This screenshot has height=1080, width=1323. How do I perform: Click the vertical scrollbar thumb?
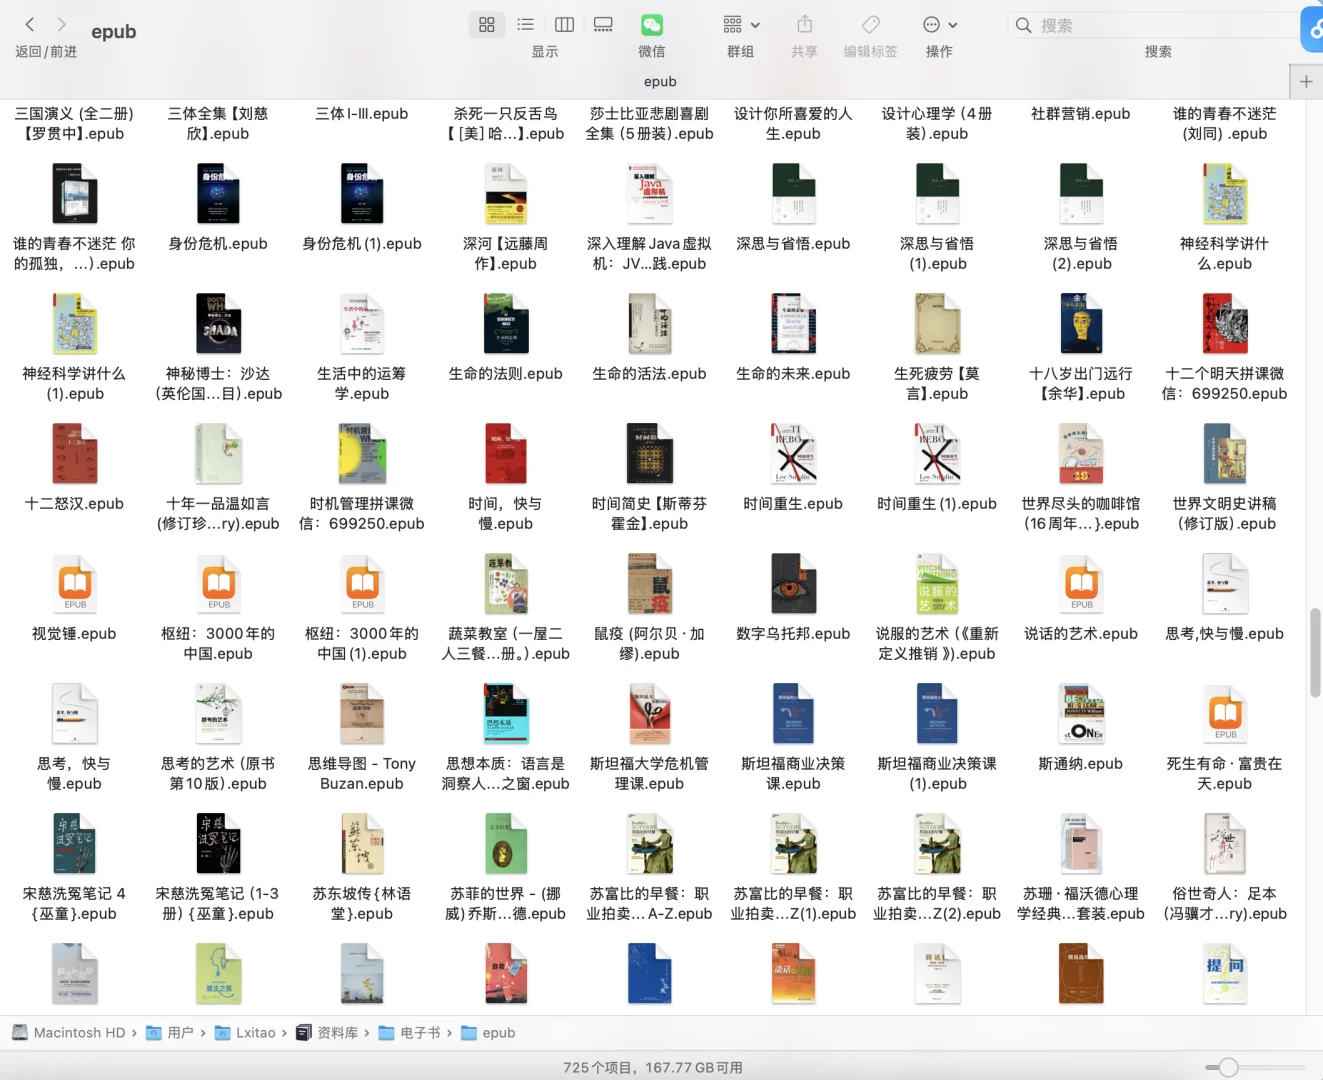1315,652
